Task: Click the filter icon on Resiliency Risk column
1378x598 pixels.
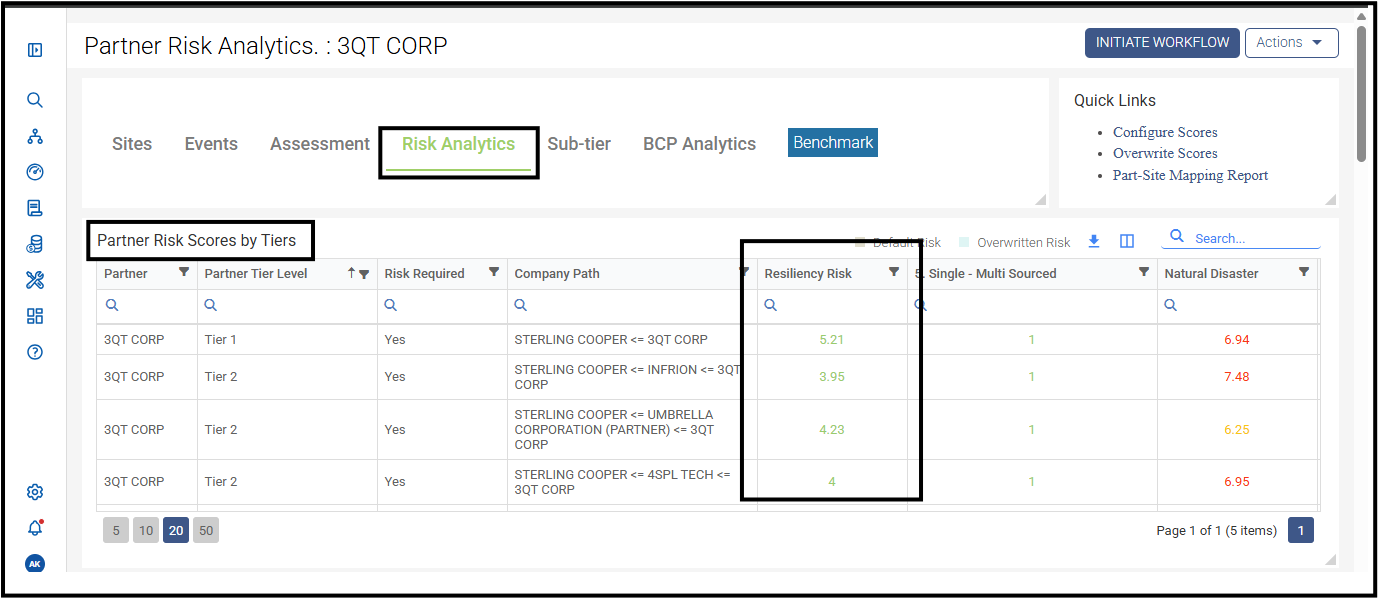Action: click(894, 272)
